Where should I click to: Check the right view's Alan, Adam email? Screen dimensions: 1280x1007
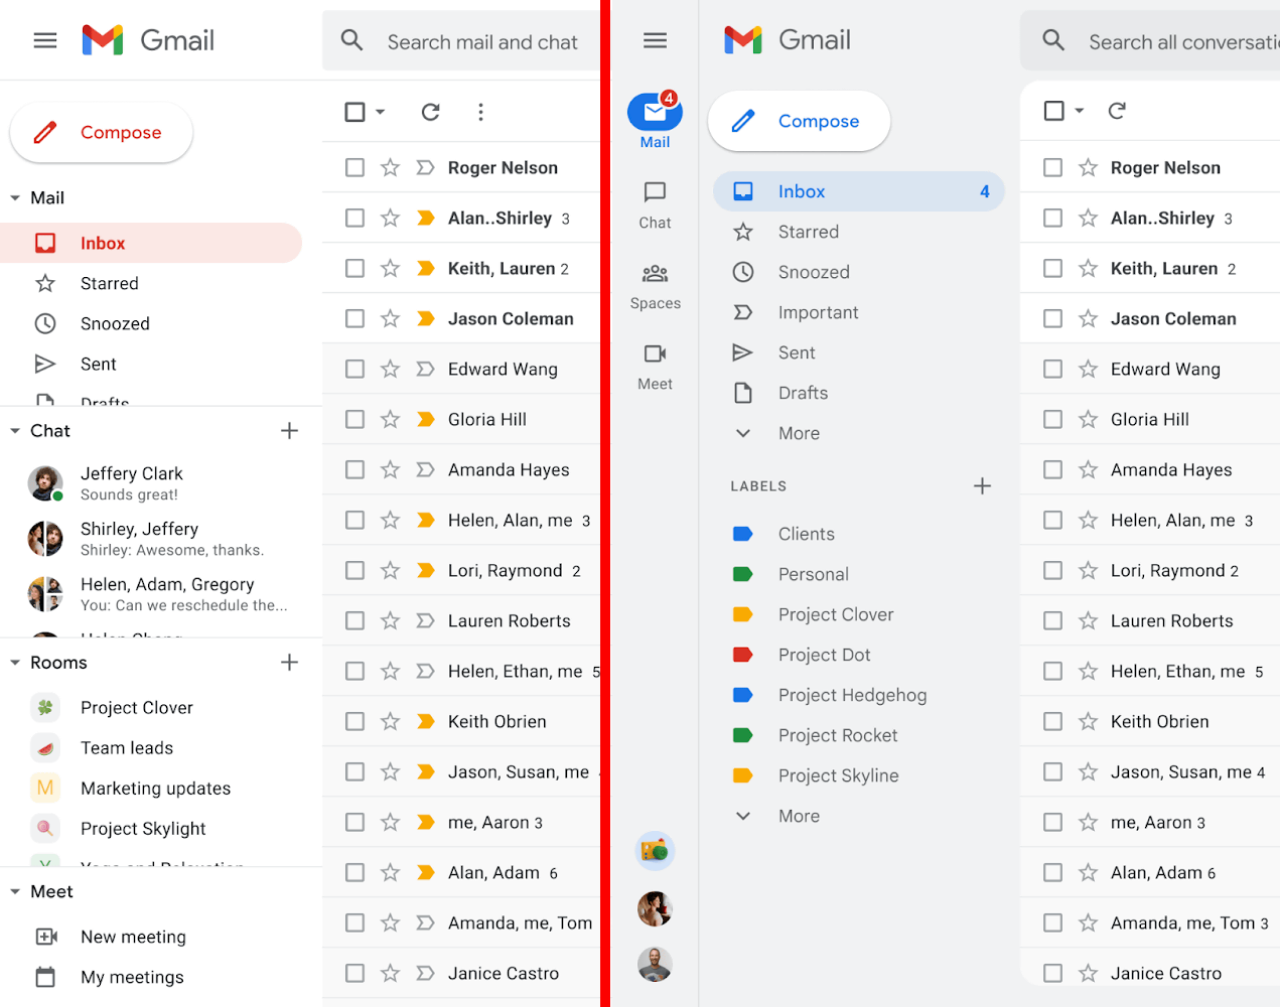pos(1053,873)
